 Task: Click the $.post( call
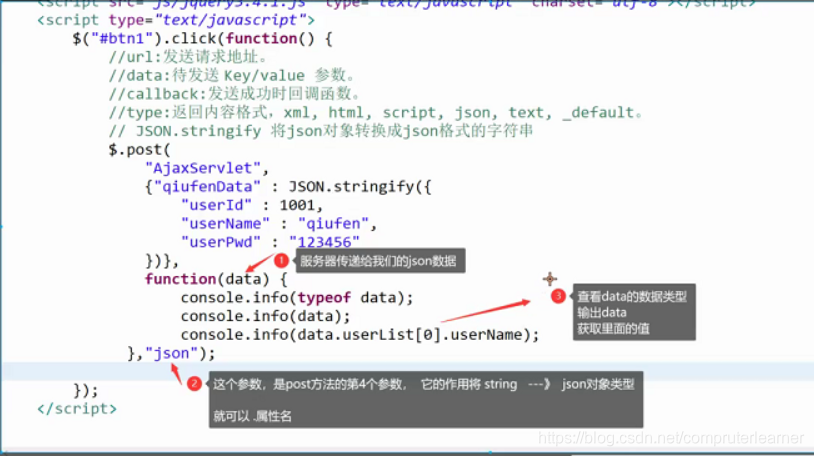click(140, 150)
